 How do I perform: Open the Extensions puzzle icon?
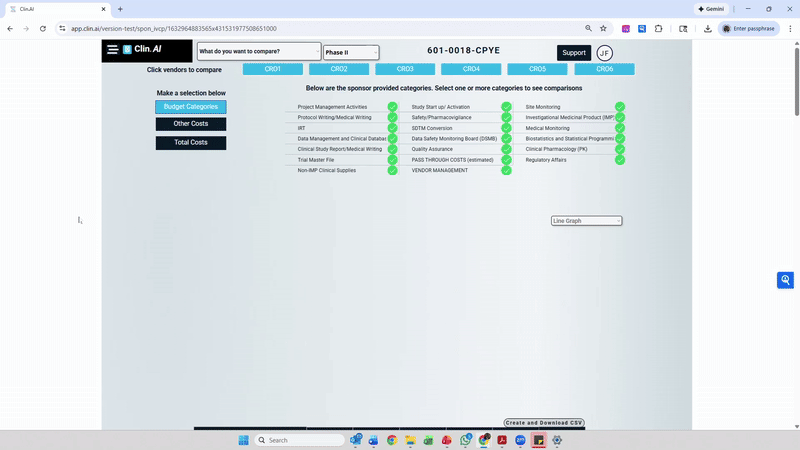tap(659, 29)
